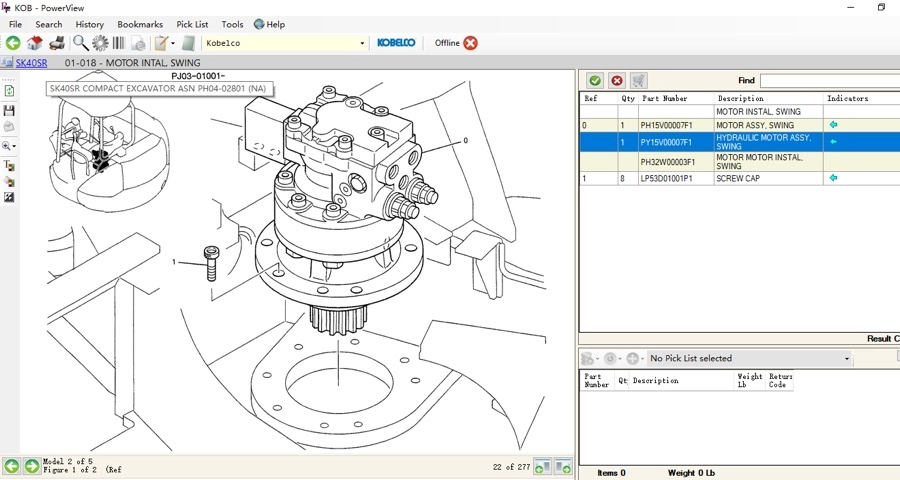Click the pick list add plus icon
Image resolution: width=900 pixels, height=480 pixels.
pyautogui.click(x=632, y=358)
